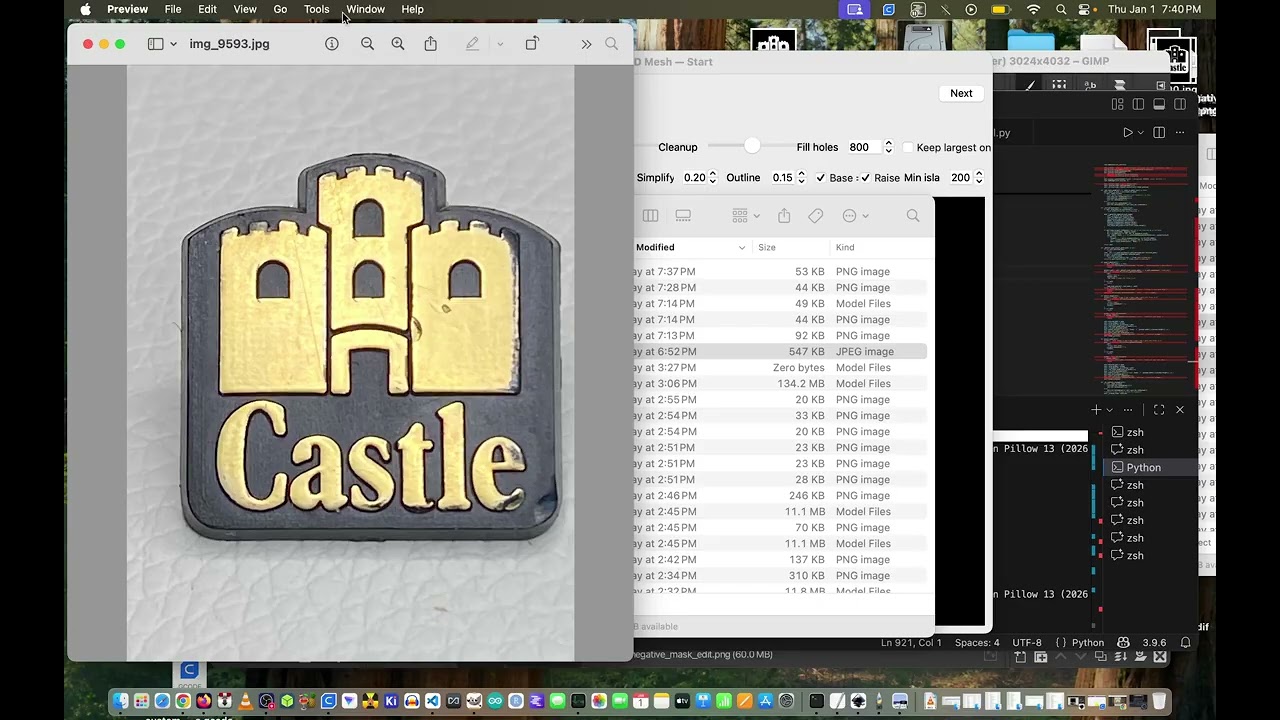Screen dimensions: 1280x720
Task: Switch Finder to gallery view
Action: tap(683, 216)
